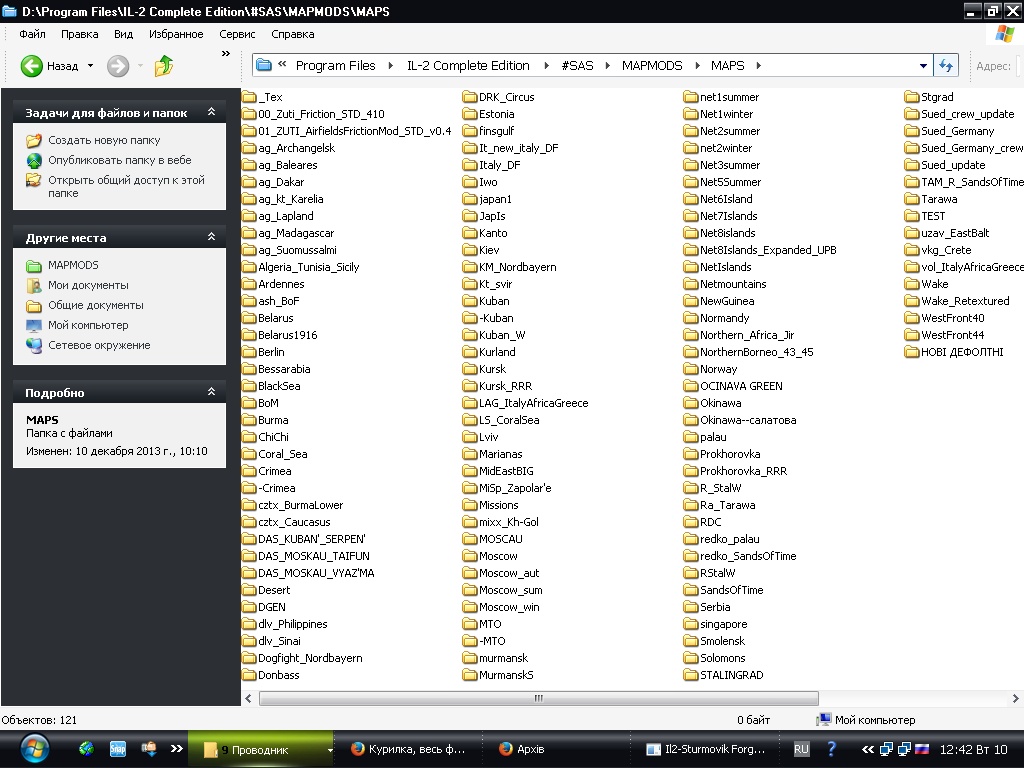The height and width of the screenshot is (768, 1024).
Task: Select the ag_Archangelsk folder icon
Action: coord(249,148)
